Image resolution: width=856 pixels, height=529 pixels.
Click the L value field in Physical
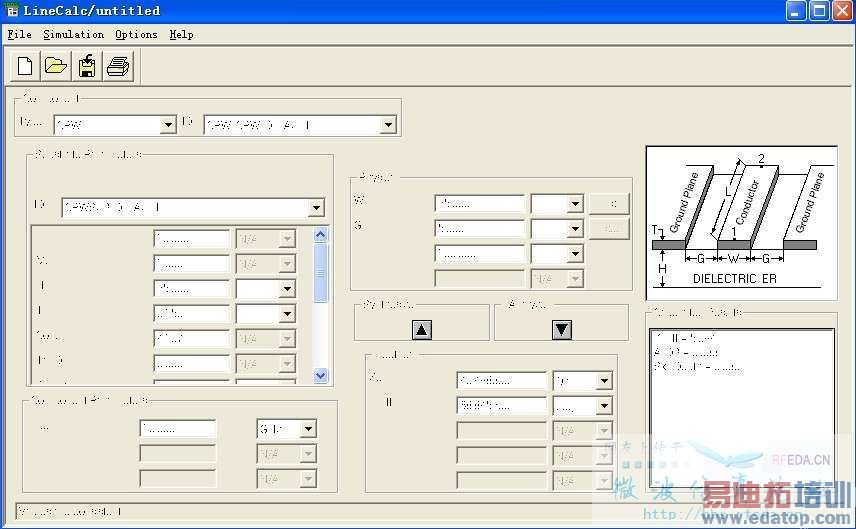pyautogui.click(x=480, y=254)
